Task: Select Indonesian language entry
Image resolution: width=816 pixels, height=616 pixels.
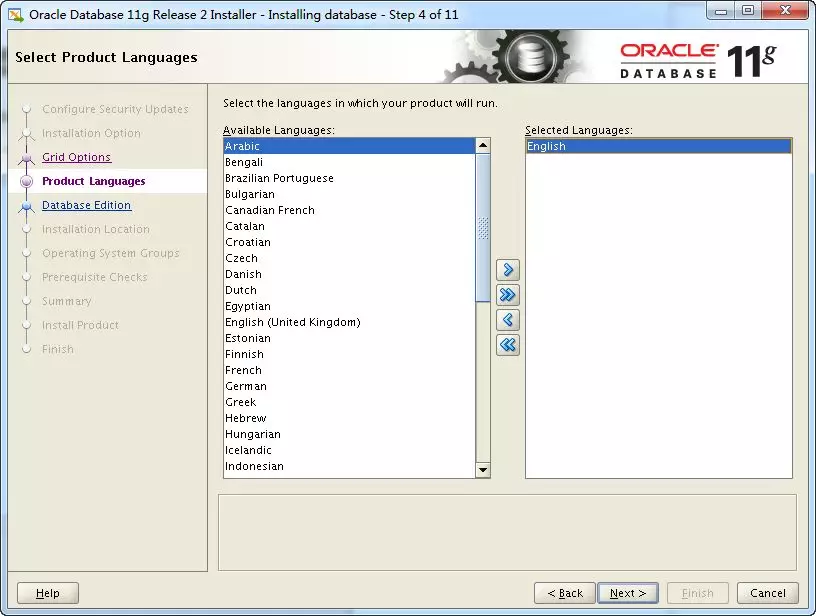Action: pos(349,466)
